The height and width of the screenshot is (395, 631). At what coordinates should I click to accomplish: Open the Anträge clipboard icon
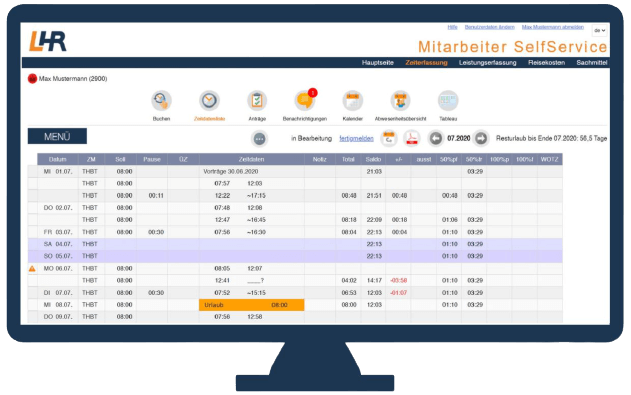point(257,101)
